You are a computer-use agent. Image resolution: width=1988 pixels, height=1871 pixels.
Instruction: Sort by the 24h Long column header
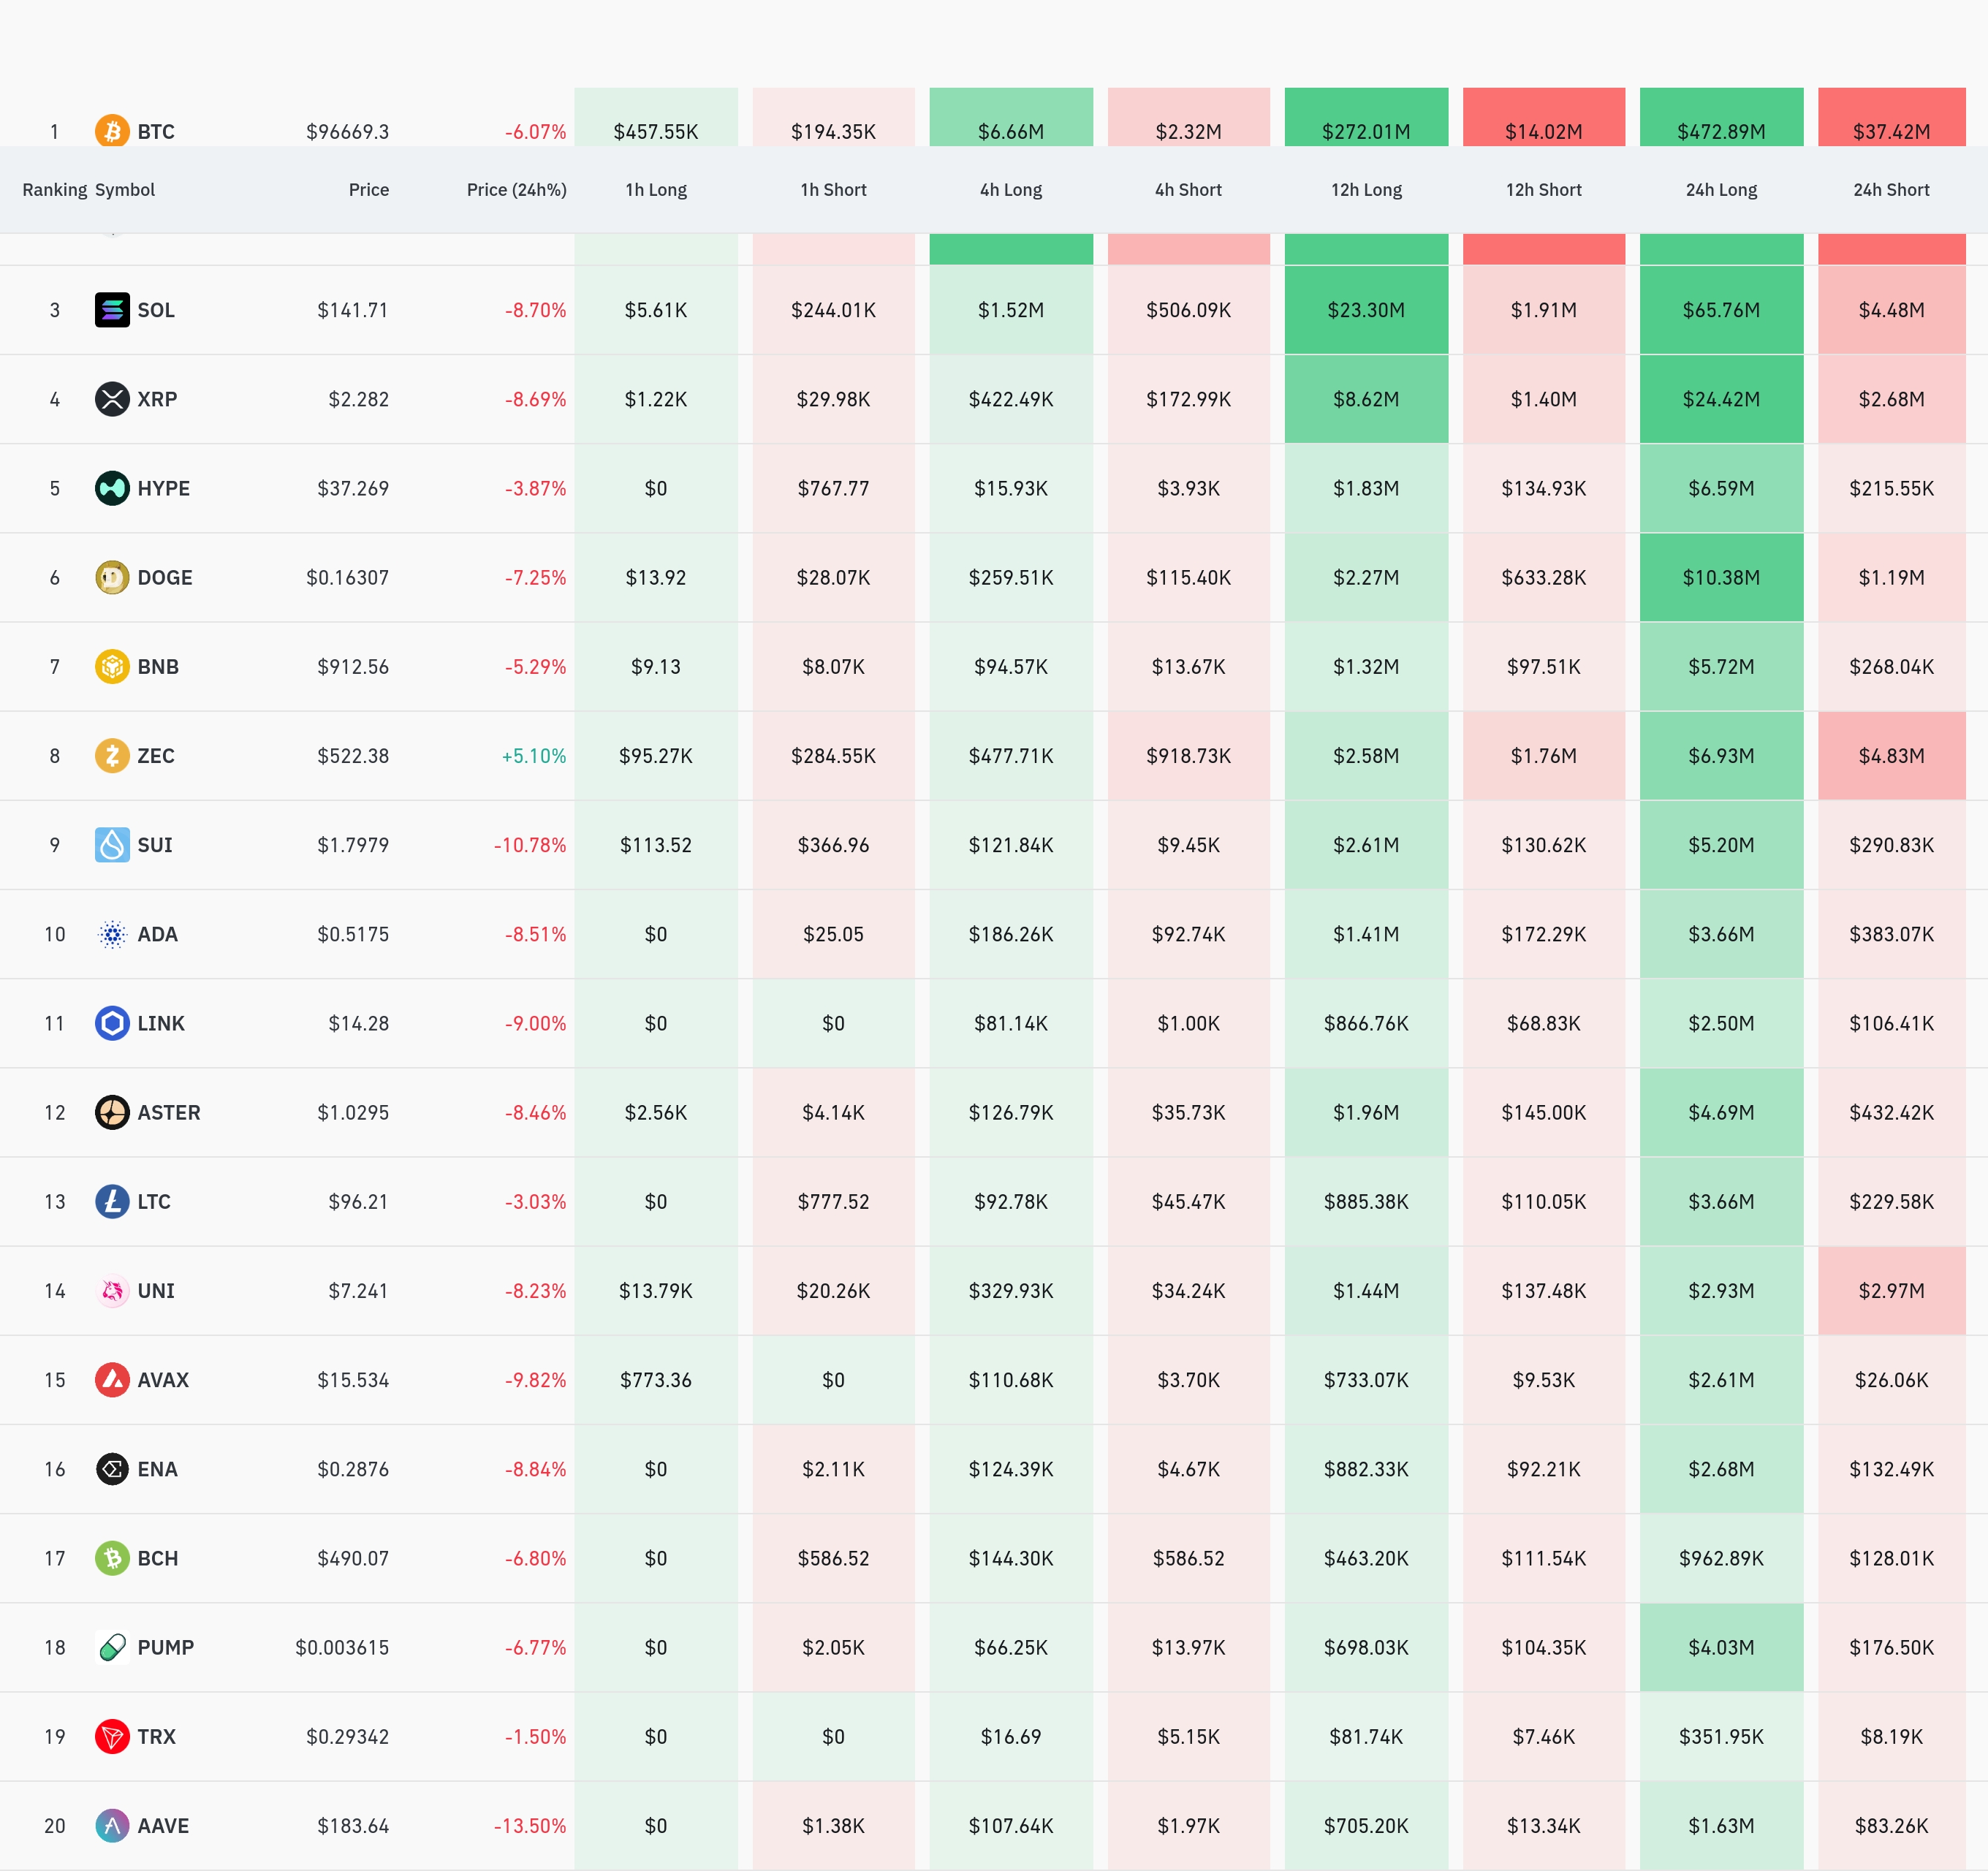point(1720,190)
